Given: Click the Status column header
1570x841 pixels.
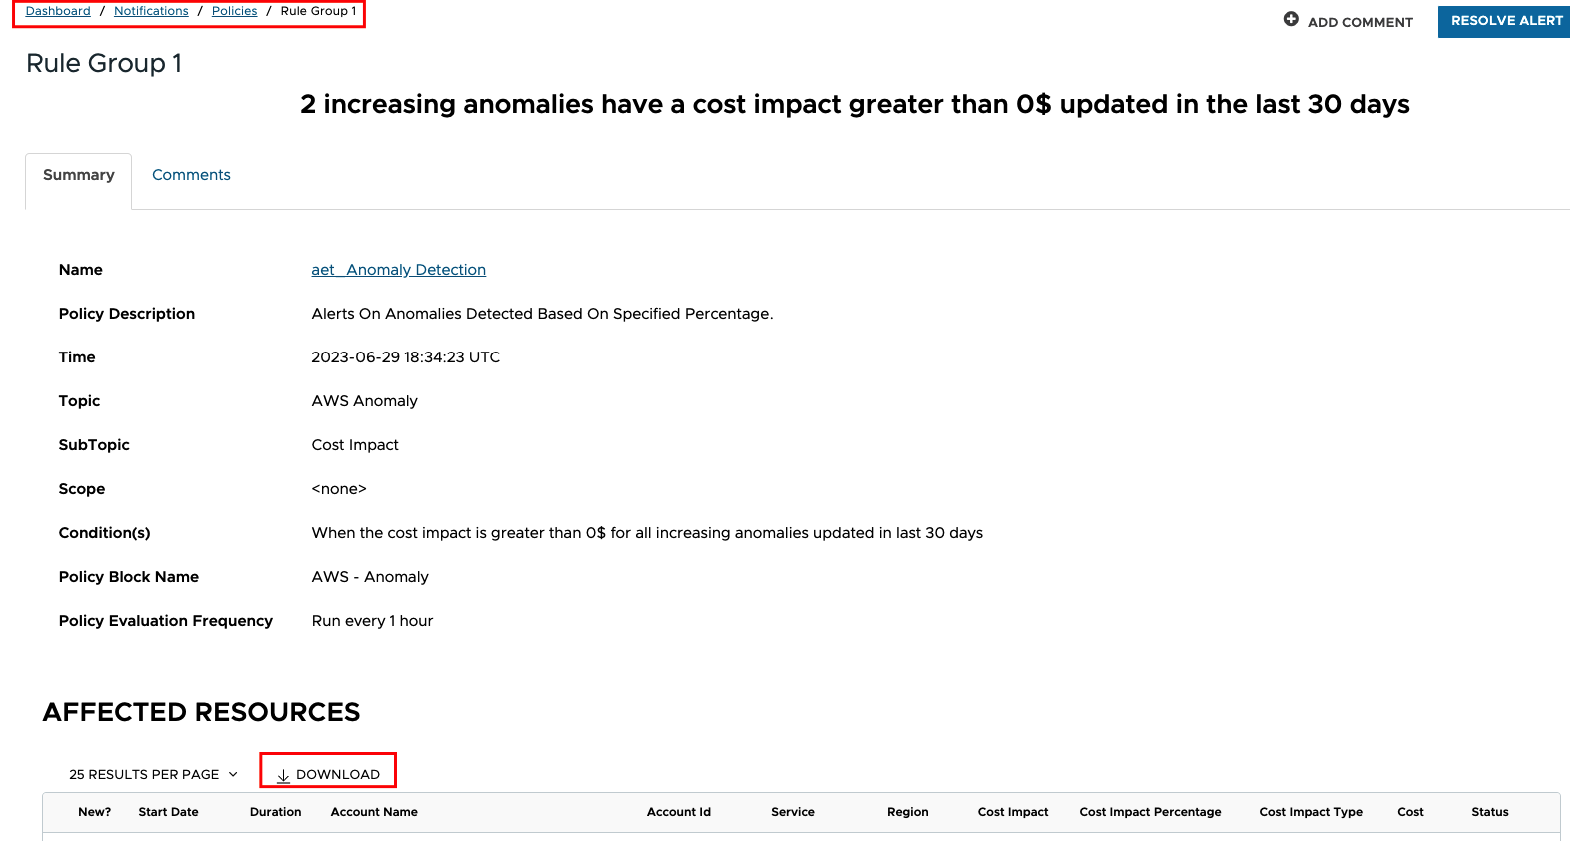Looking at the screenshot, I should (x=1489, y=812).
